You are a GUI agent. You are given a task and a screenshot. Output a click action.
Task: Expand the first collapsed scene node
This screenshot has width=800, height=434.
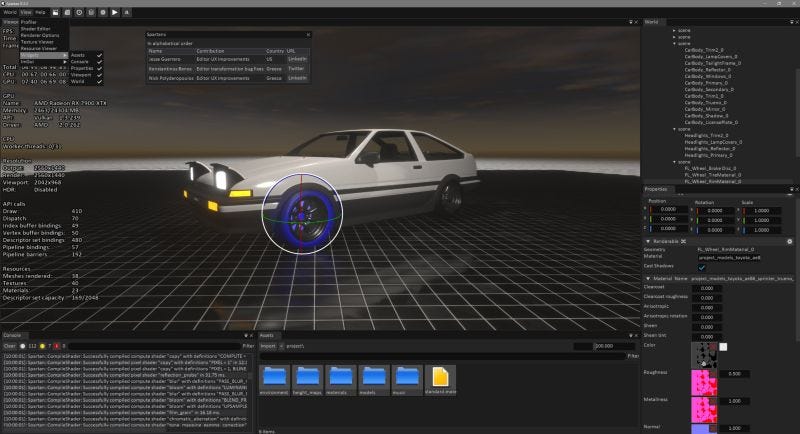pyautogui.click(x=674, y=31)
